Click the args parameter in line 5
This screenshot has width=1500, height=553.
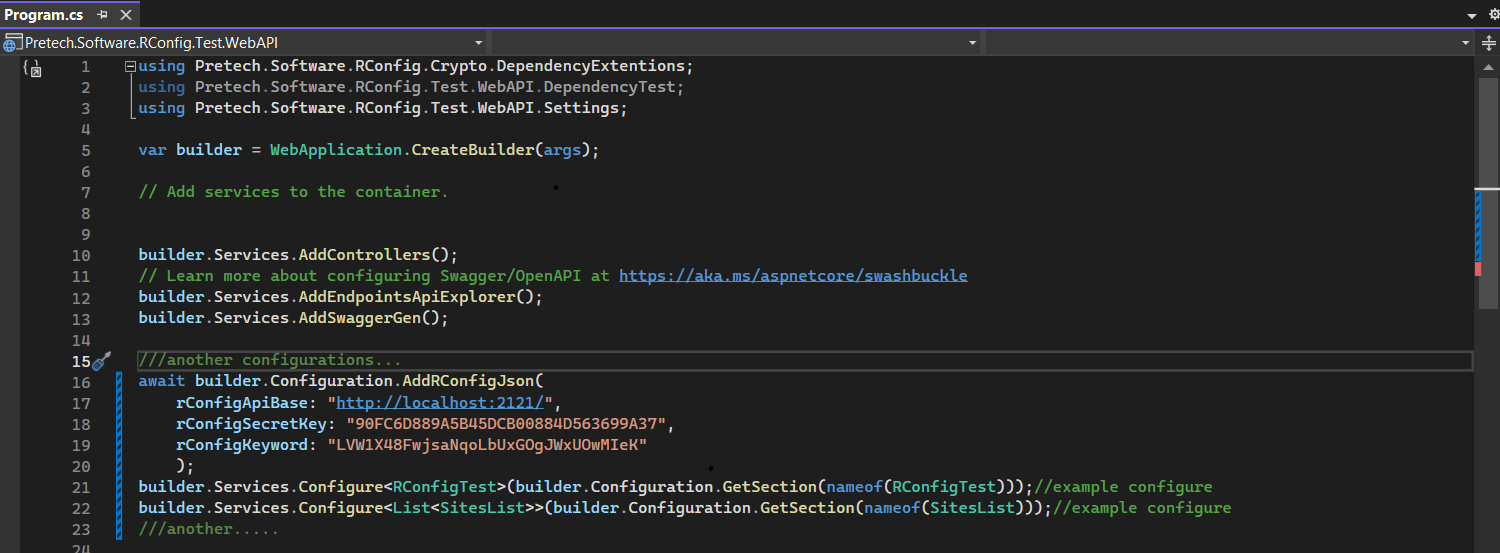(x=563, y=150)
